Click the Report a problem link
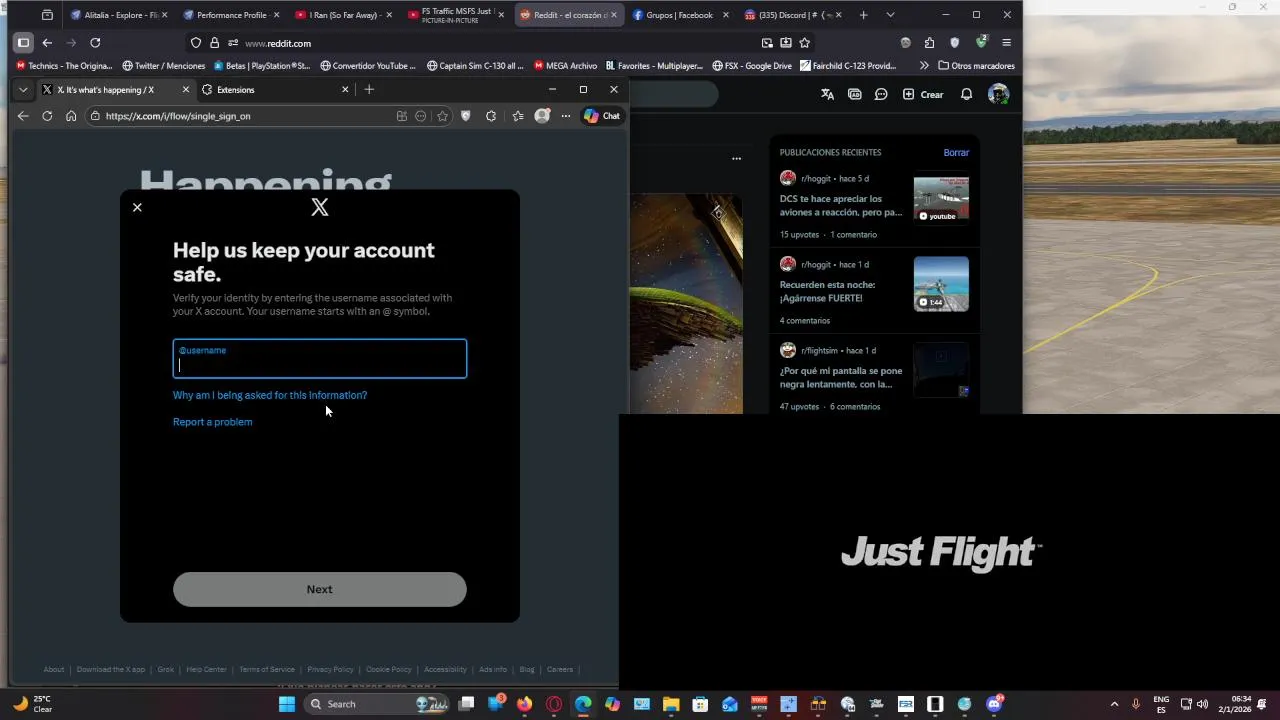This screenshot has height=720, width=1280. point(212,422)
